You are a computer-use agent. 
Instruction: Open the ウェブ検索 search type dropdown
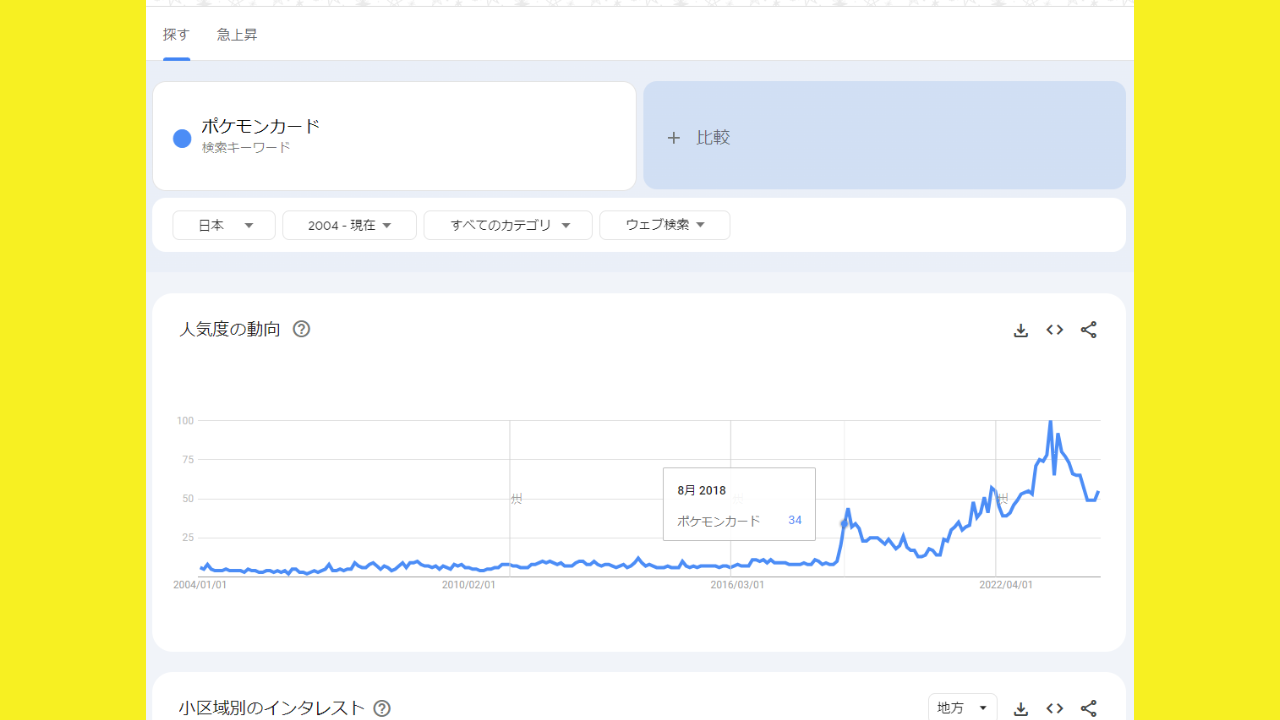[x=665, y=225]
